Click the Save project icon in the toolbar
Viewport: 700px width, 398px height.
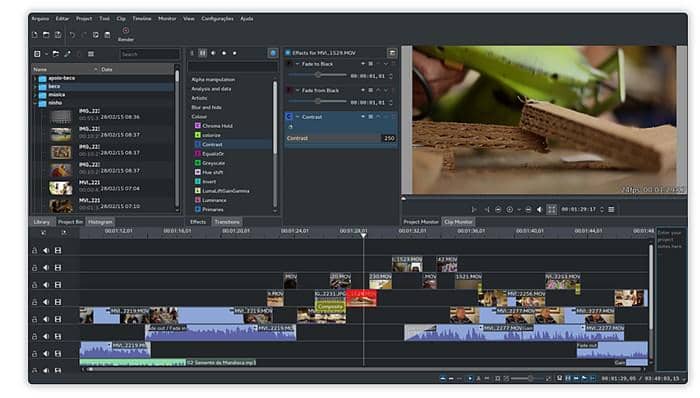click(58, 35)
